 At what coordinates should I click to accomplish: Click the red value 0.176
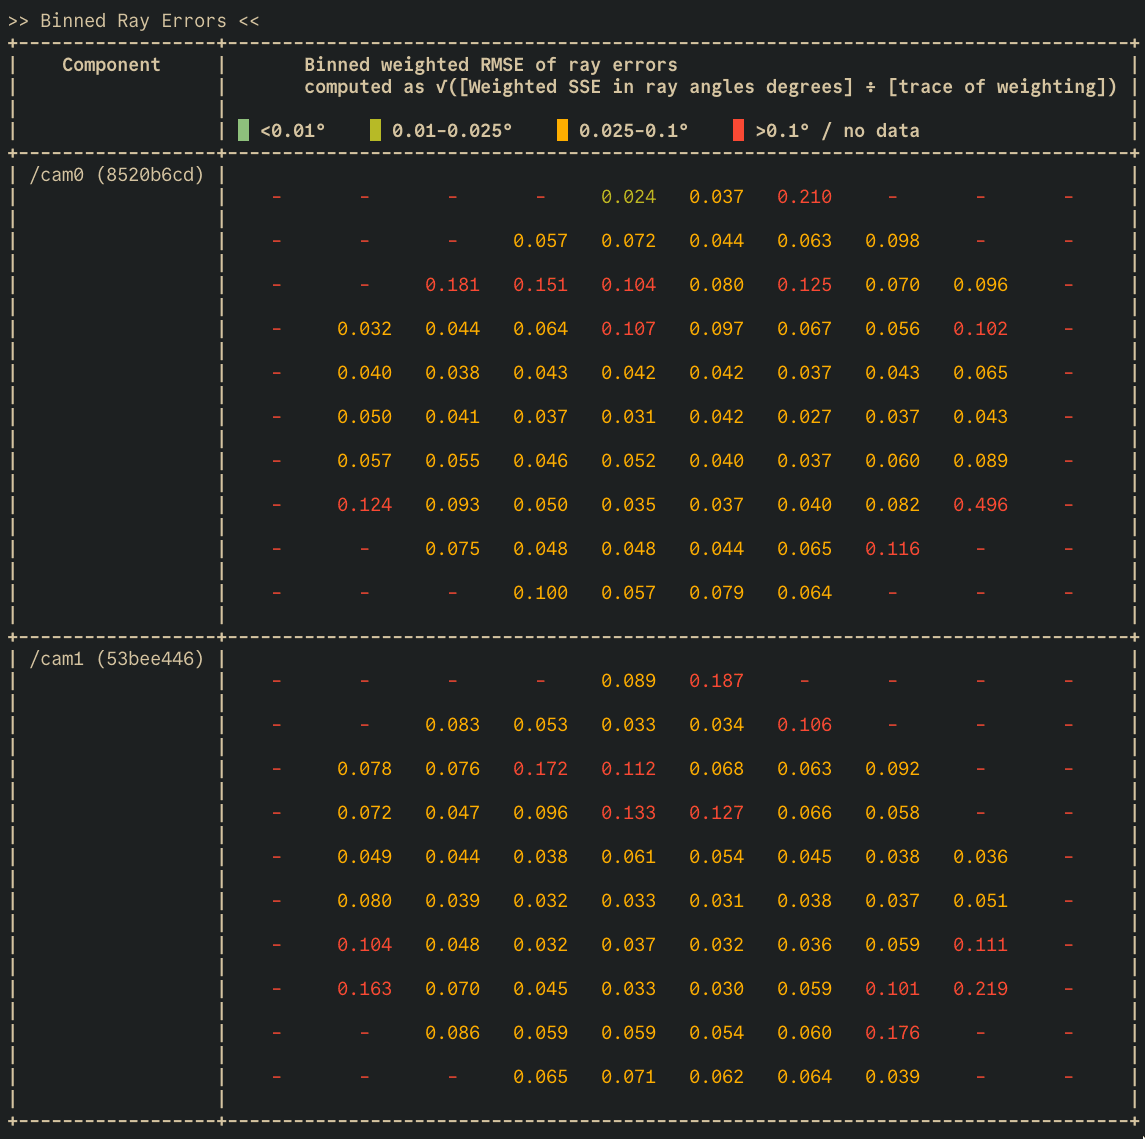pyautogui.click(x=892, y=1033)
